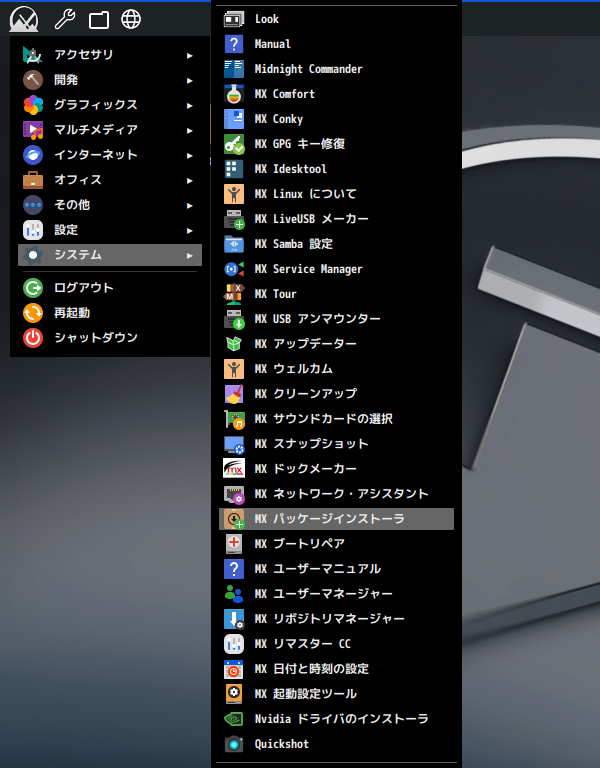
Task: Open MX ユーザーマニュアル entry
Action: (x=336, y=569)
